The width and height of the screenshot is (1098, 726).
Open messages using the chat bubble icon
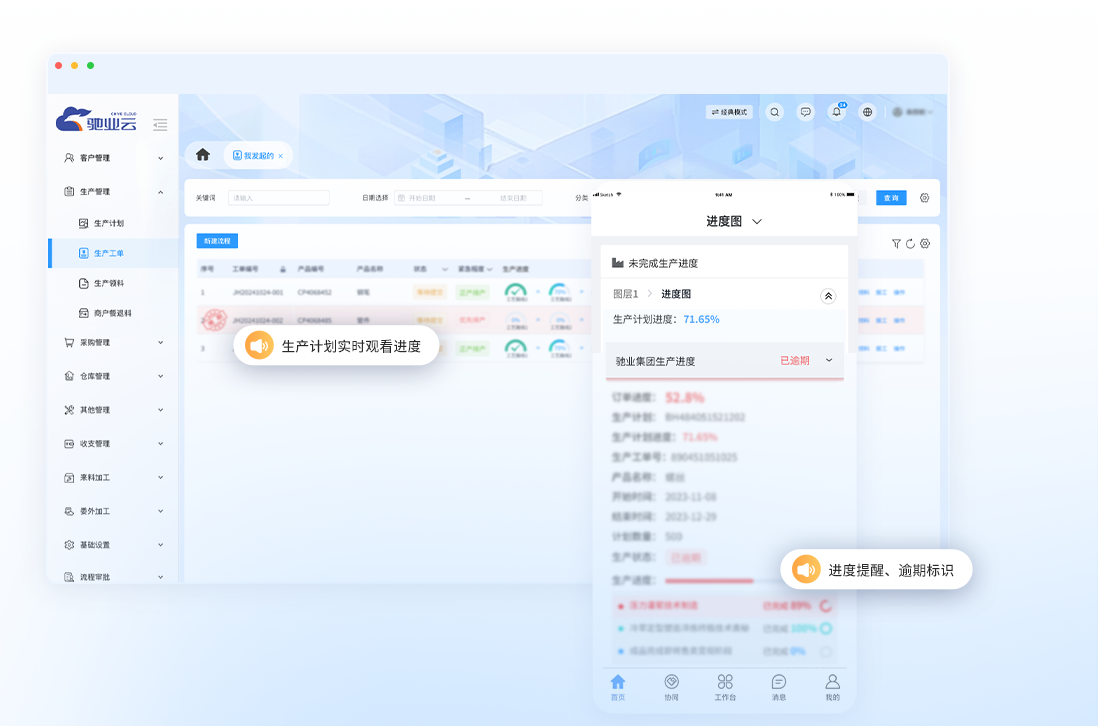click(x=805, y=111)
